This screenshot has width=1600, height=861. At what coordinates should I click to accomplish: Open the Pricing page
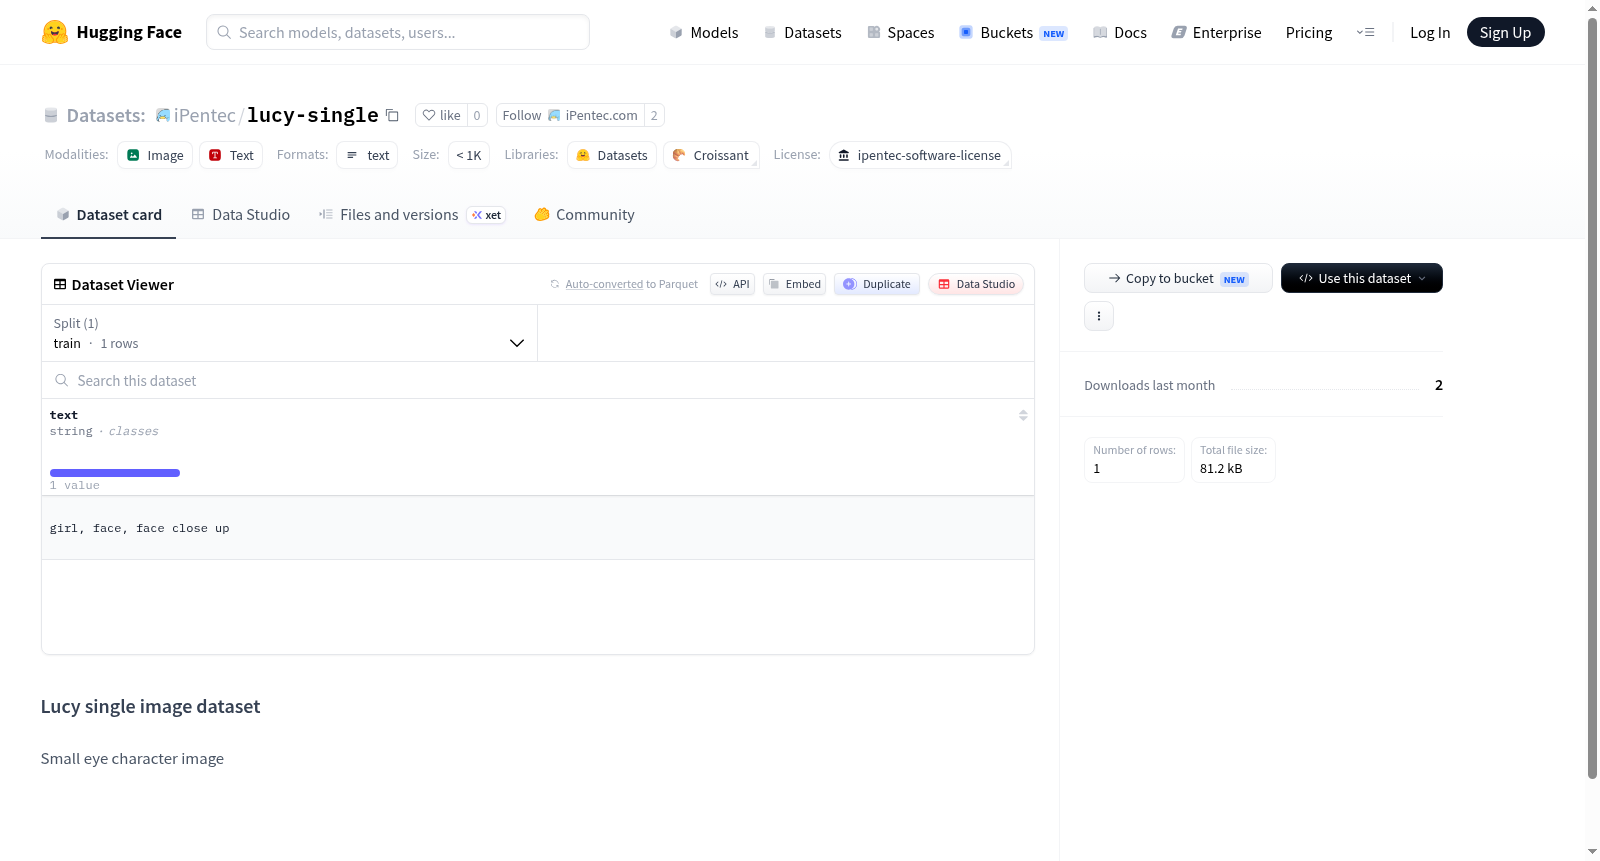(1309, 33)
